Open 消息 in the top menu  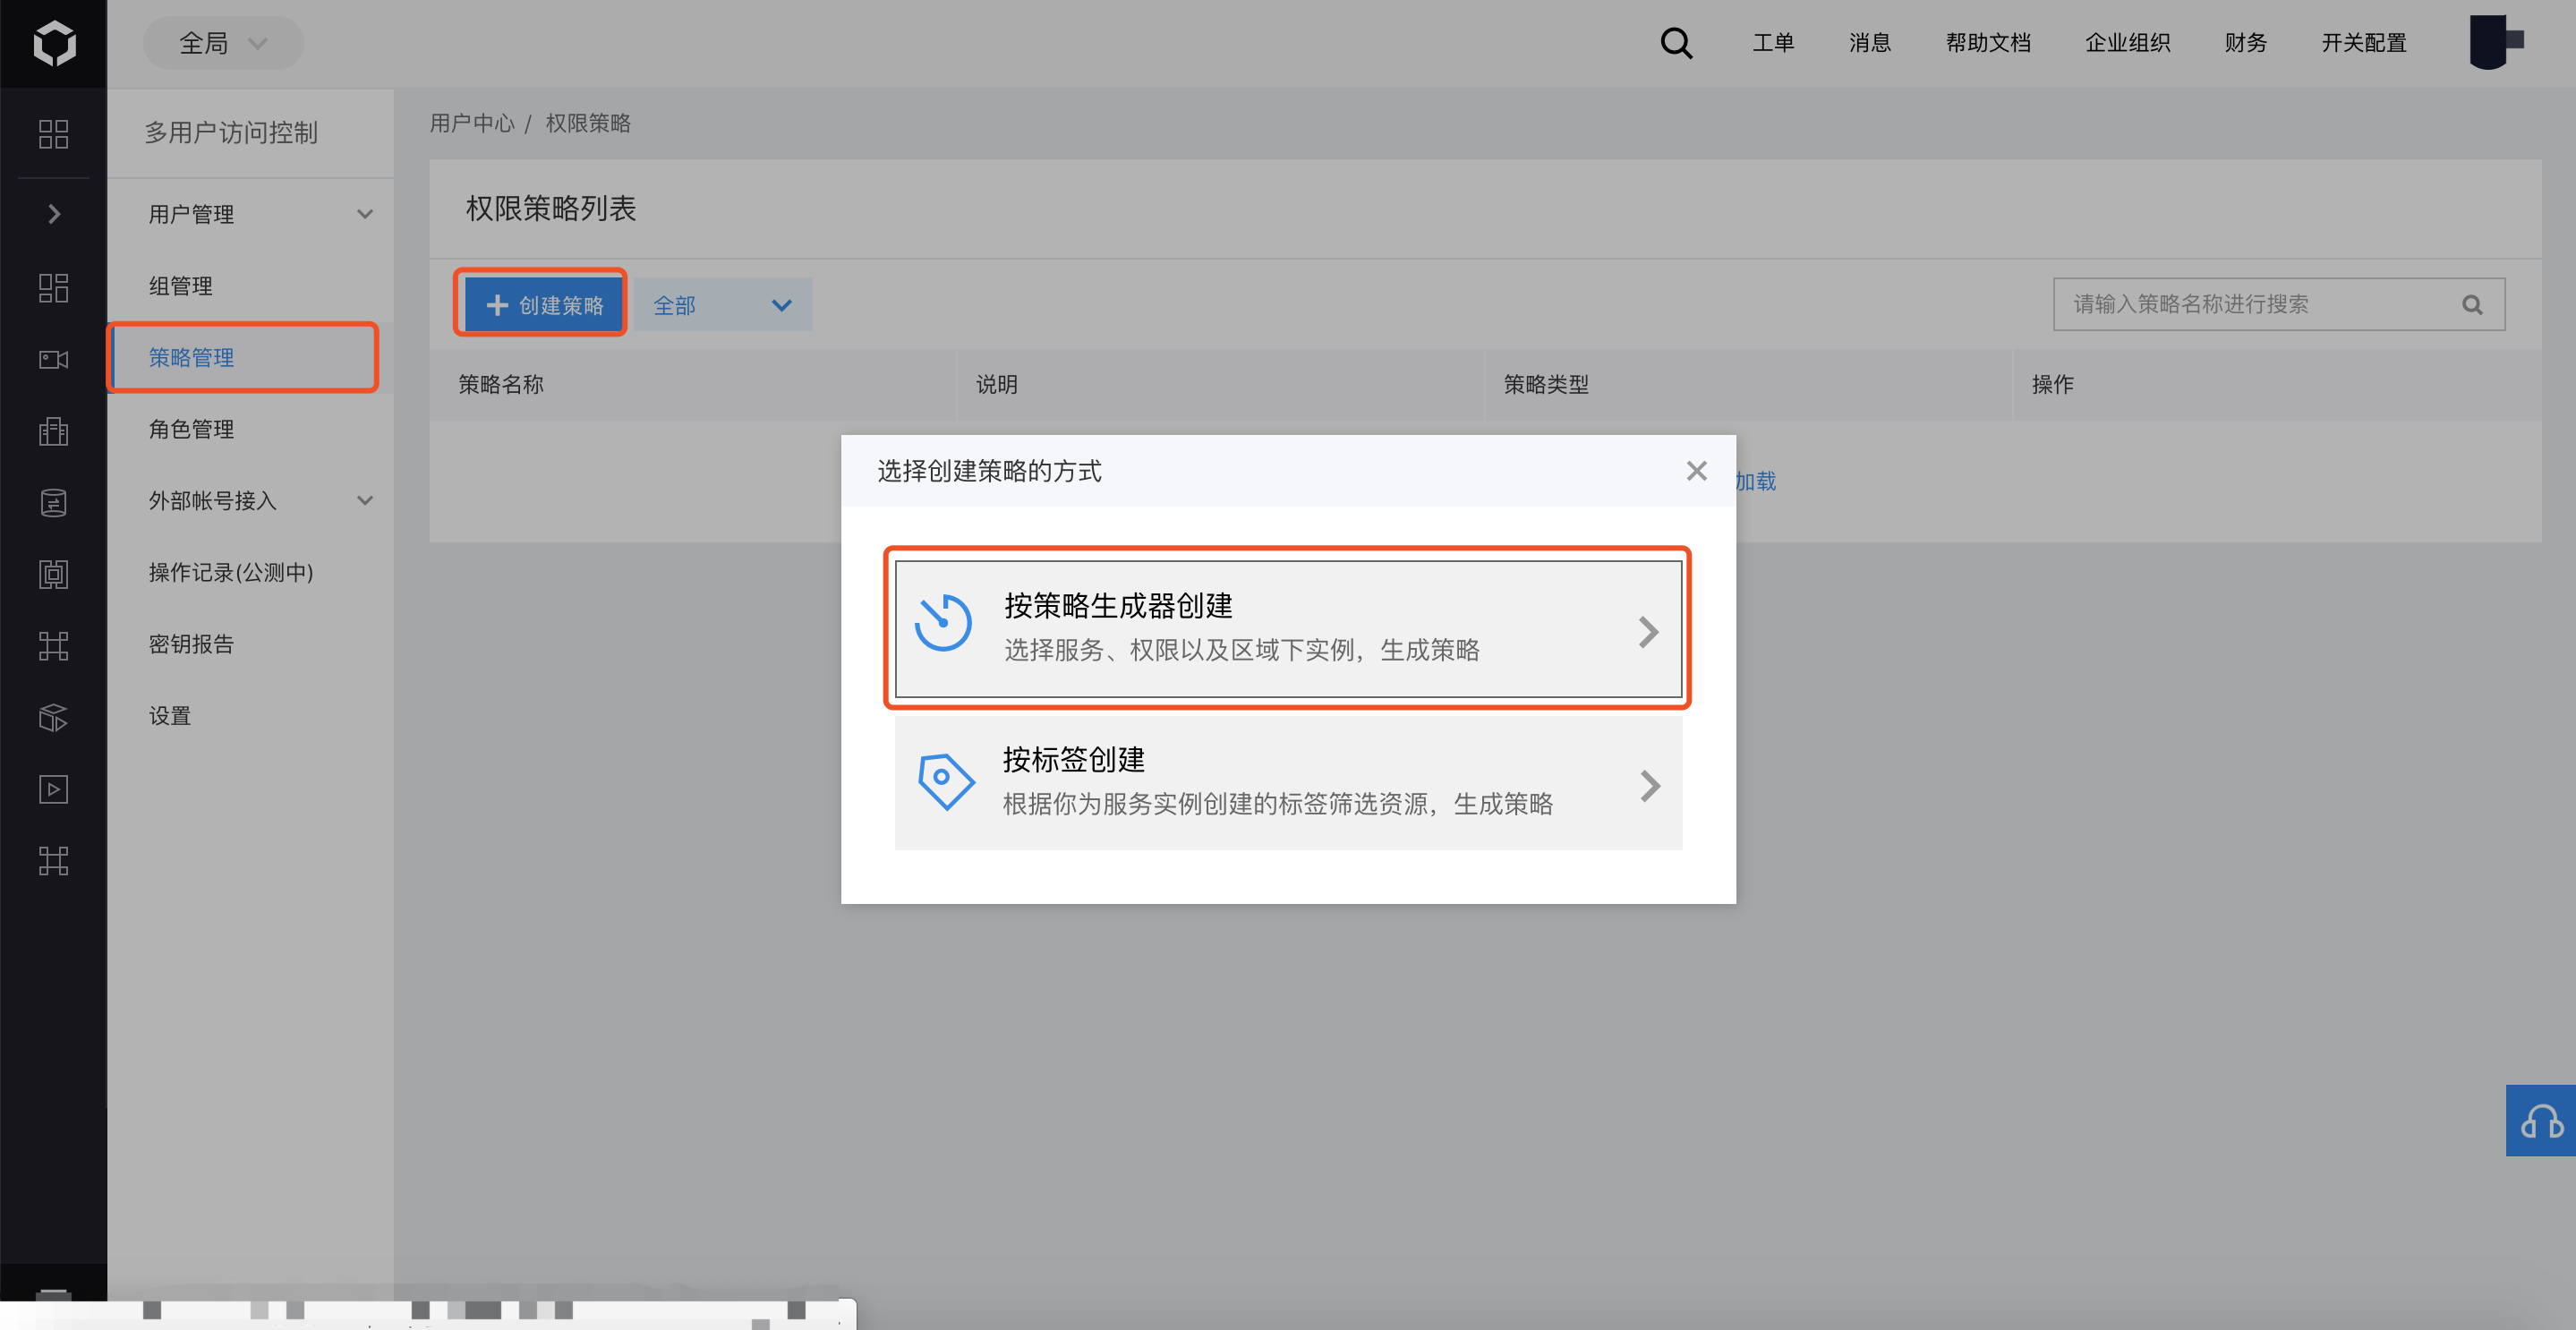point(1869,43)
